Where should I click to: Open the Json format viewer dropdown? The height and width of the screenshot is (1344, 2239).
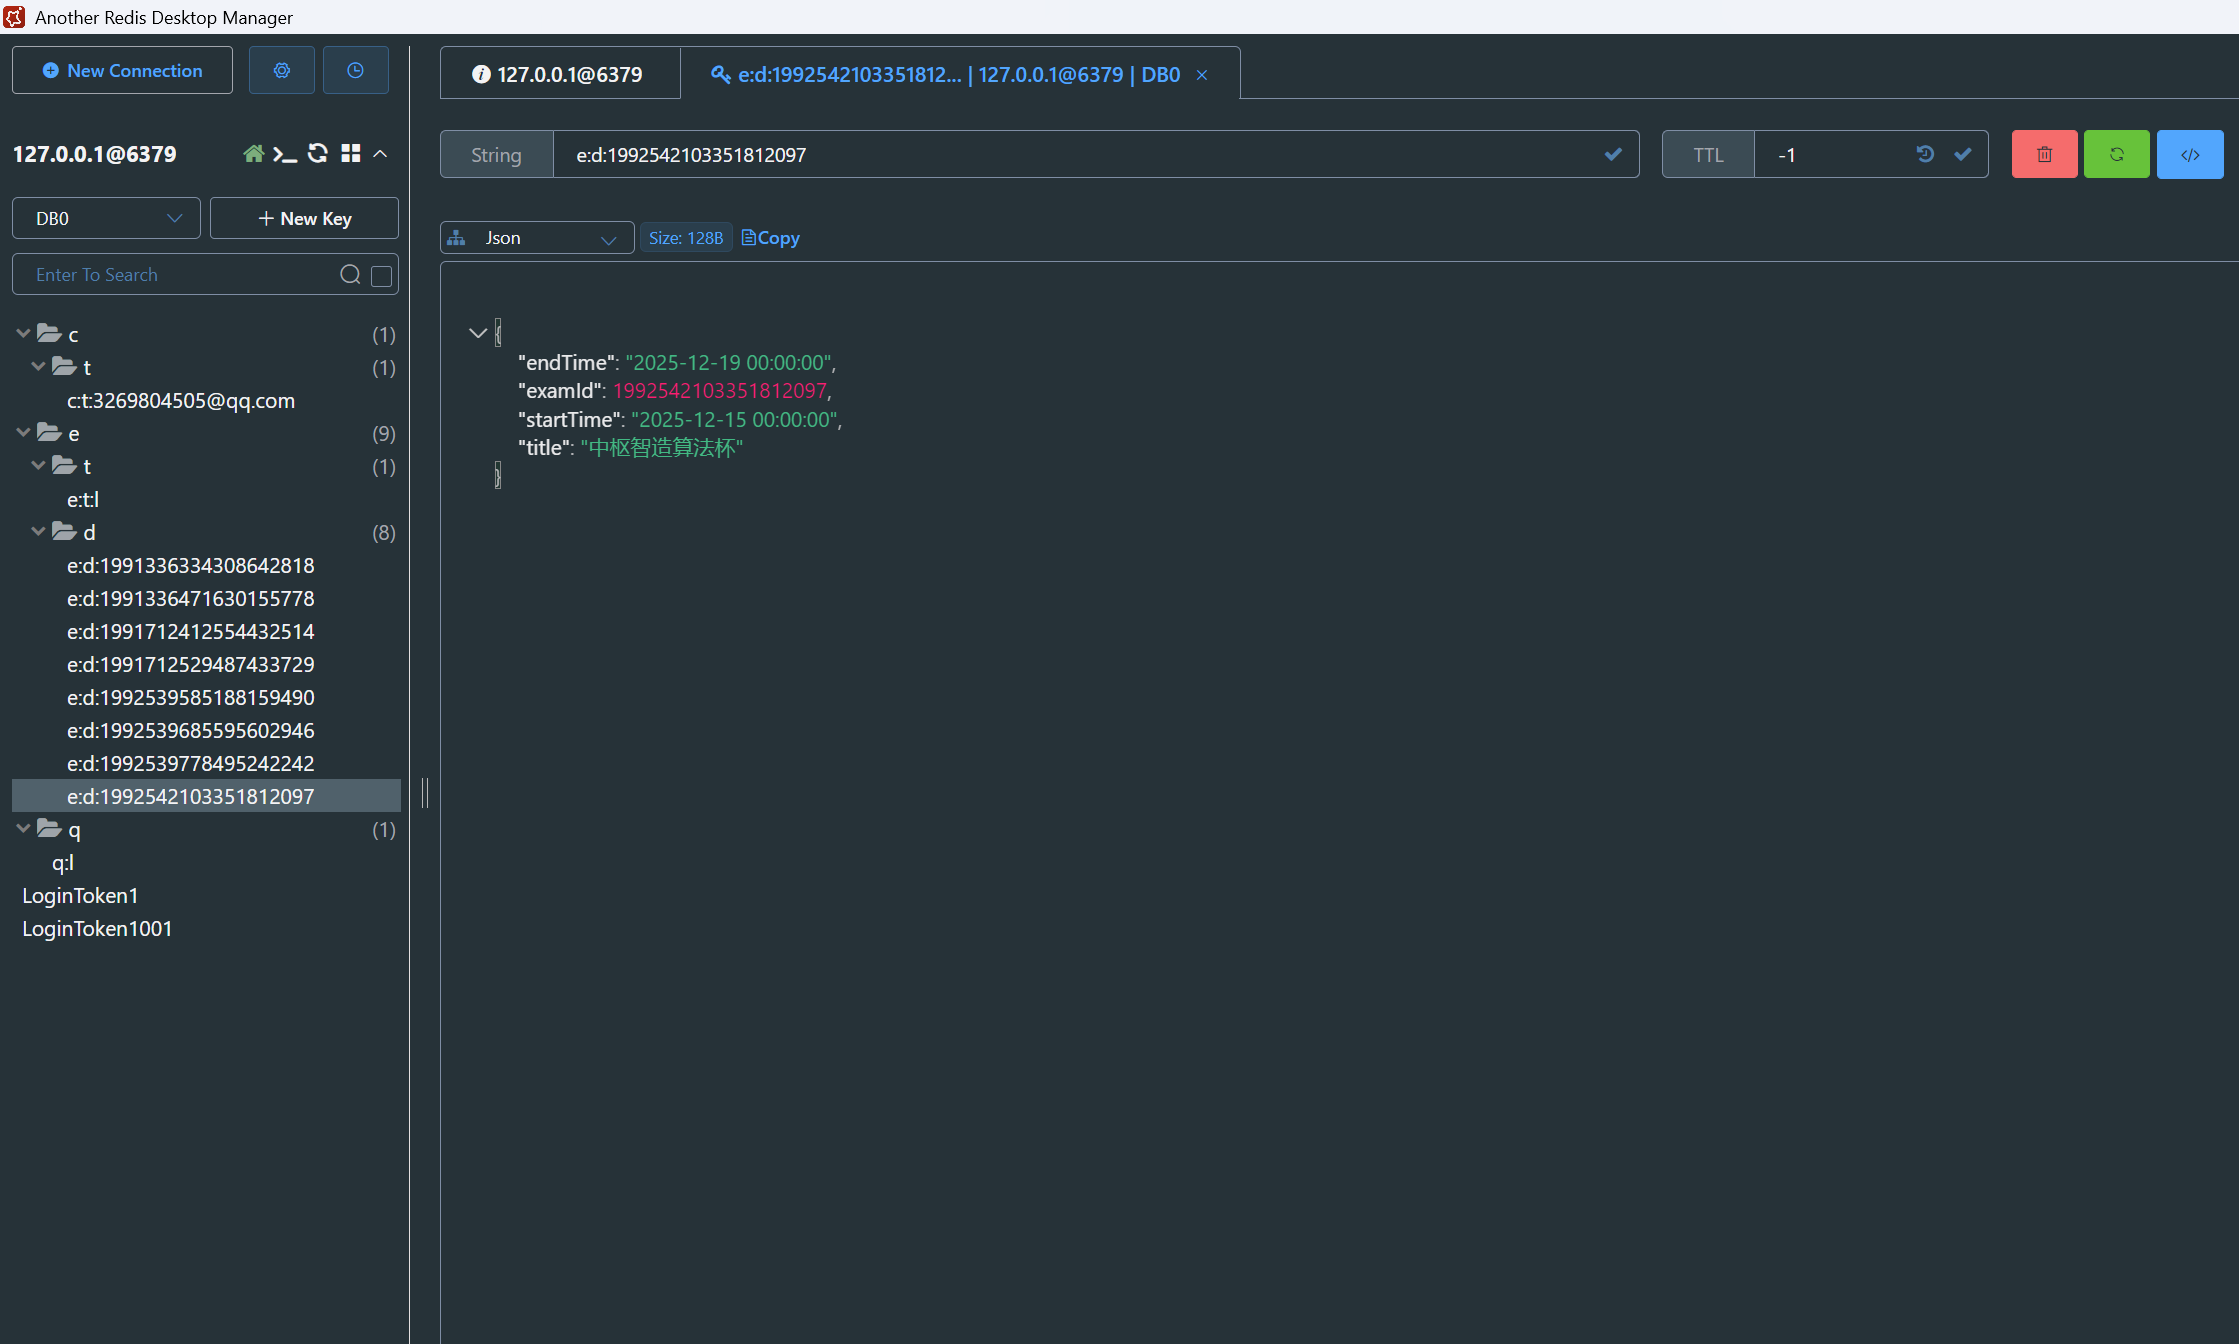(537, 238)
